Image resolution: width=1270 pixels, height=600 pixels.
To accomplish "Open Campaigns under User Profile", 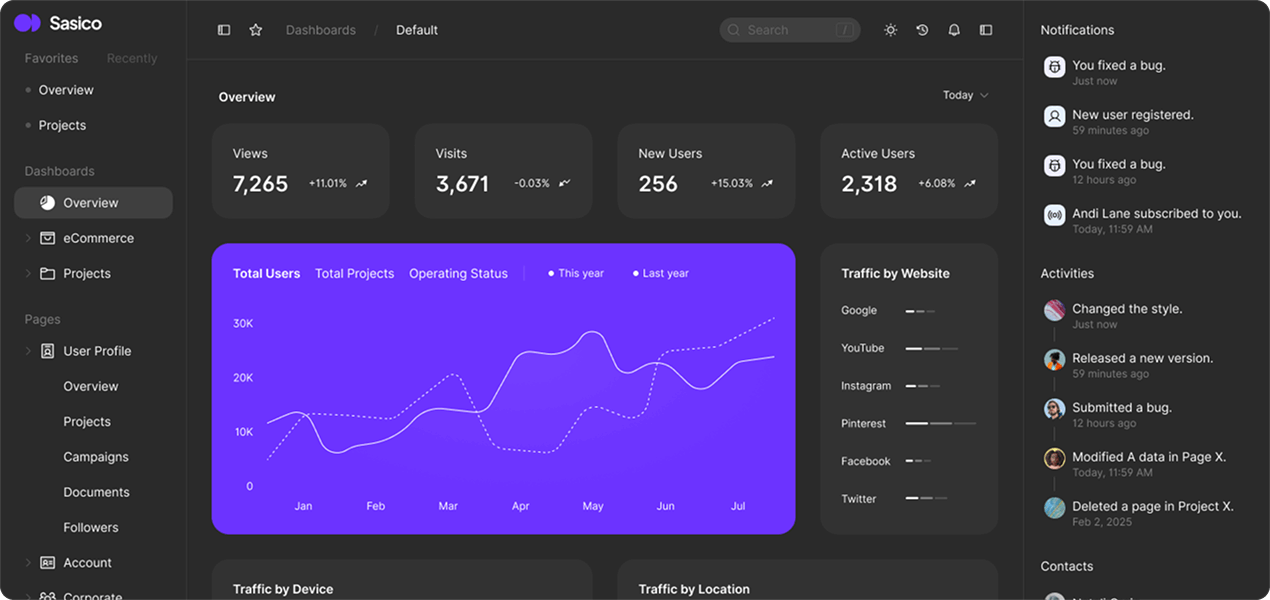I will 96,457.
